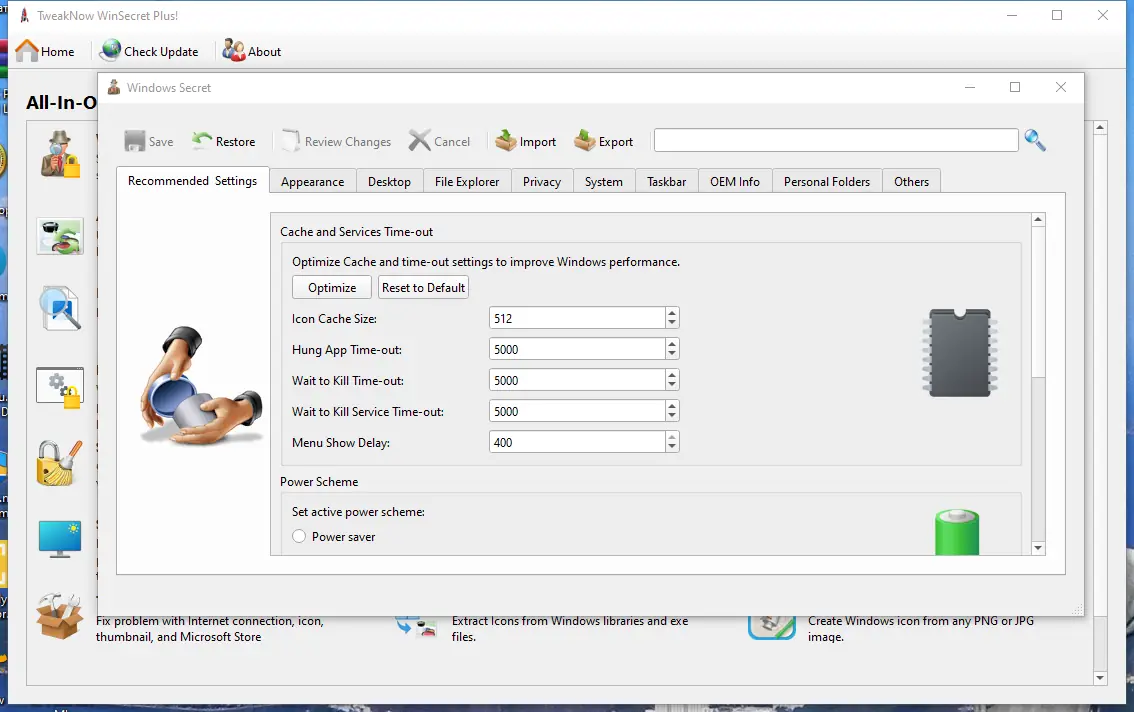The width and height of the screenshot is (1134, 712).
Task: Close the Windows Secret dialog
Action: pos(1060,88)
